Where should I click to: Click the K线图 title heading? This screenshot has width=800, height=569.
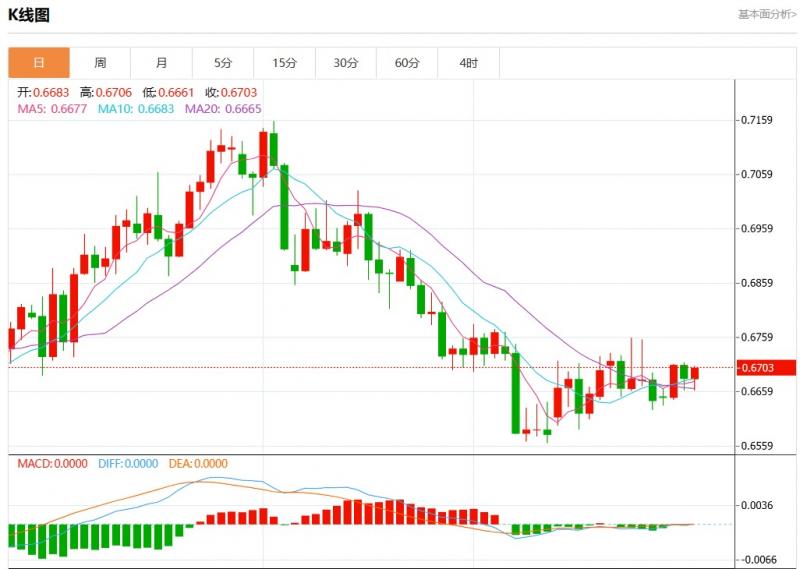(29, 15)
